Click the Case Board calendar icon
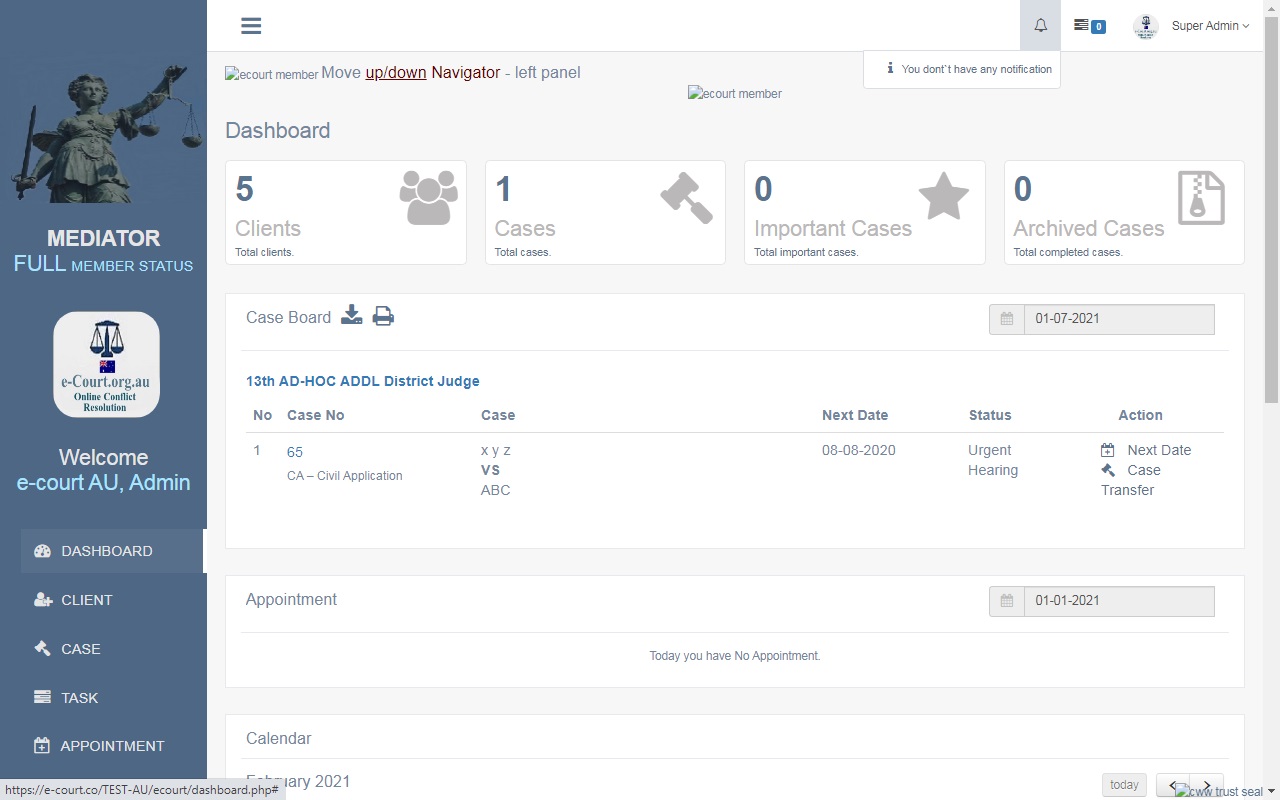The image size is (1280, 800). [x=1007, y=319]
